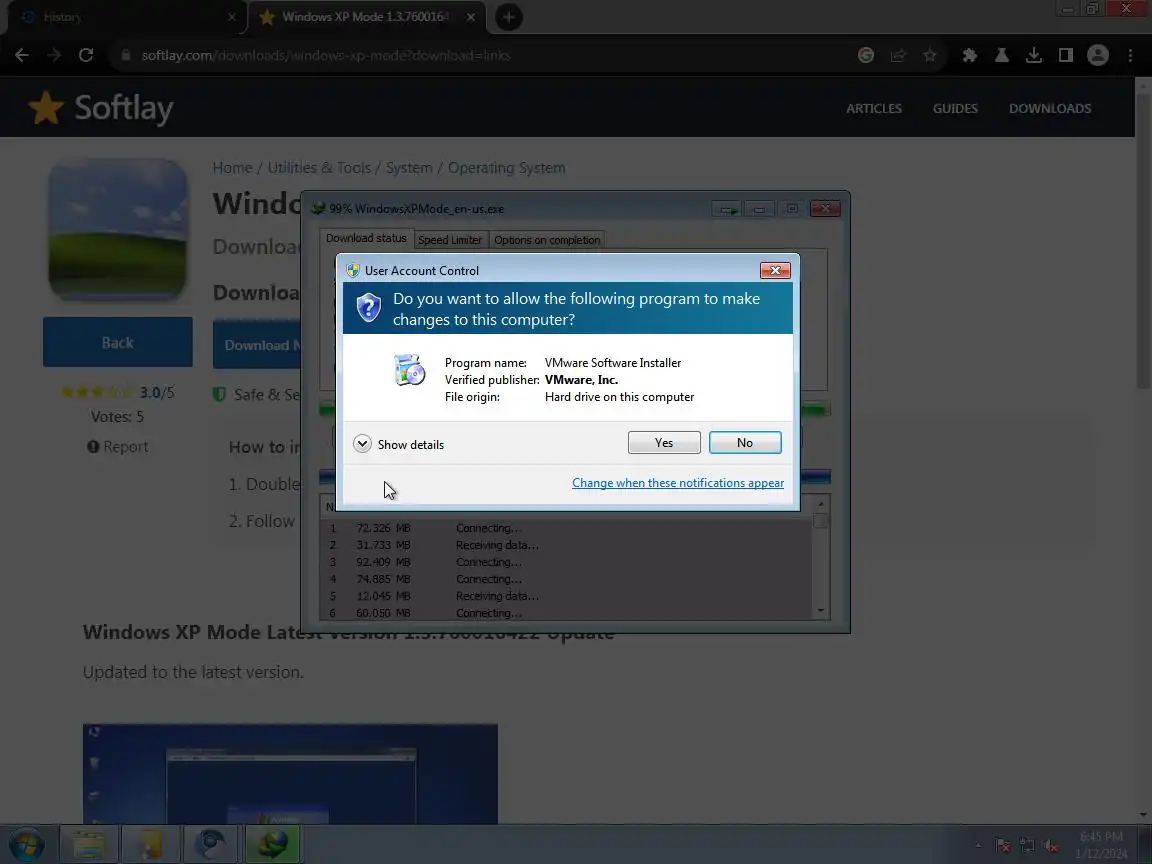Bookmark this page with star icon

point(930,55)
